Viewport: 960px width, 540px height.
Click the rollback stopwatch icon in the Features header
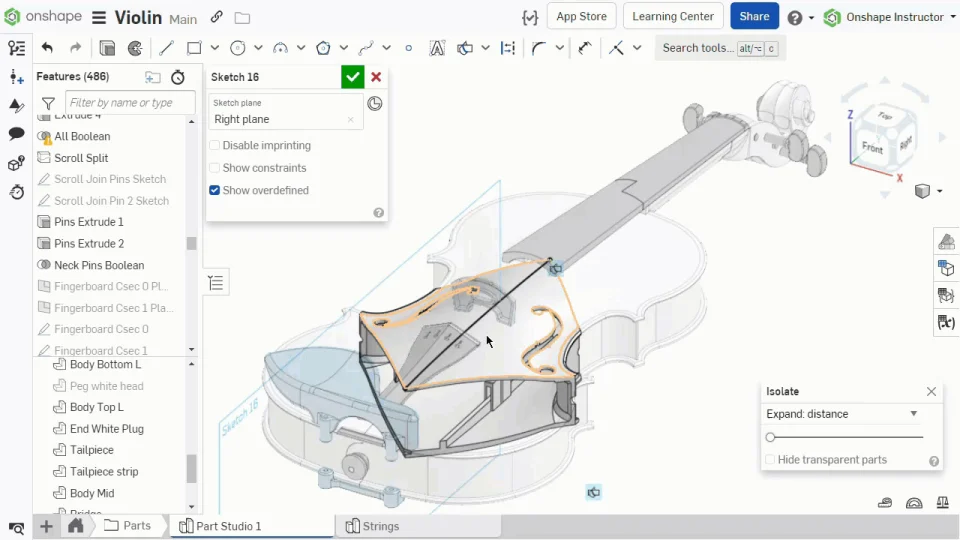click(x=178, y=77)
